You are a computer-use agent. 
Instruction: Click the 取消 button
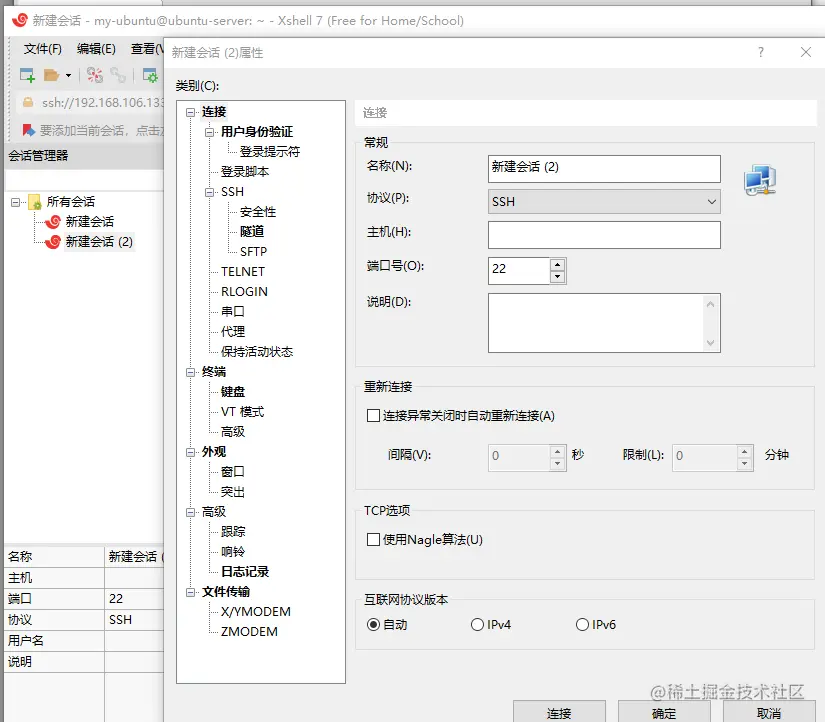pyautogui.click(x=769, y=713)
